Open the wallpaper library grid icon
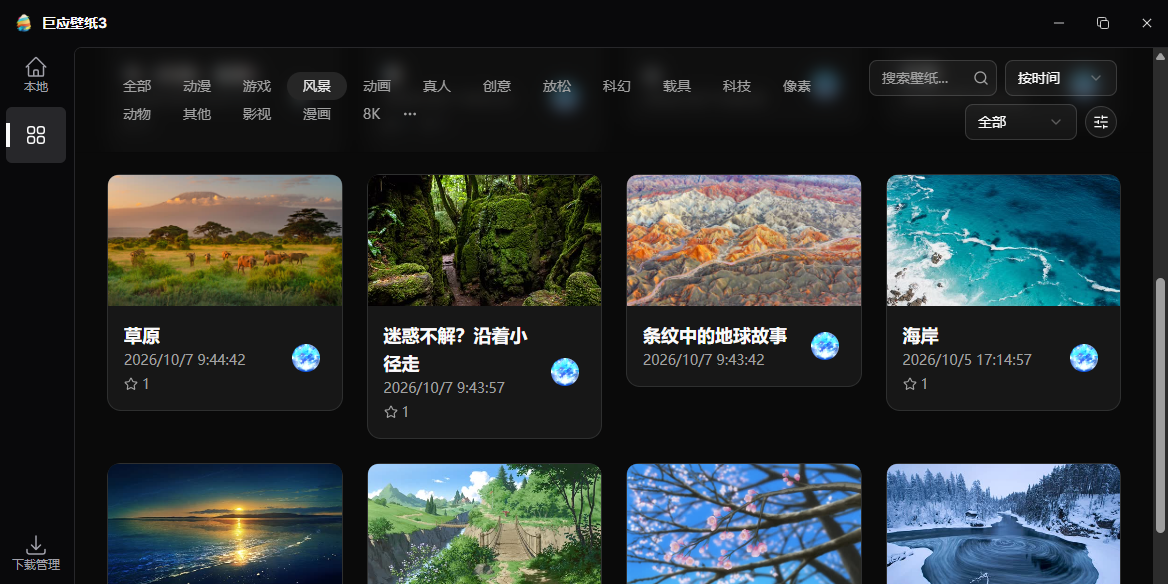Image resolution: width=1168 pixels, height=584 pixels. click(36, 135)
